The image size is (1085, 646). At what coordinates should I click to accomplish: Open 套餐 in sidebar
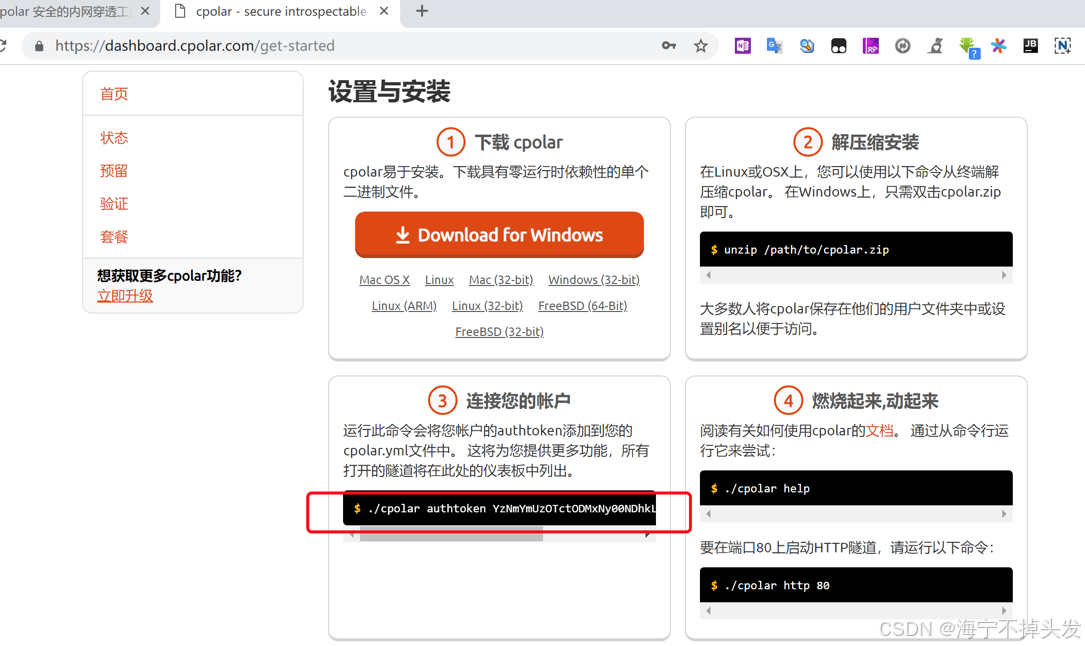(114, 237)
